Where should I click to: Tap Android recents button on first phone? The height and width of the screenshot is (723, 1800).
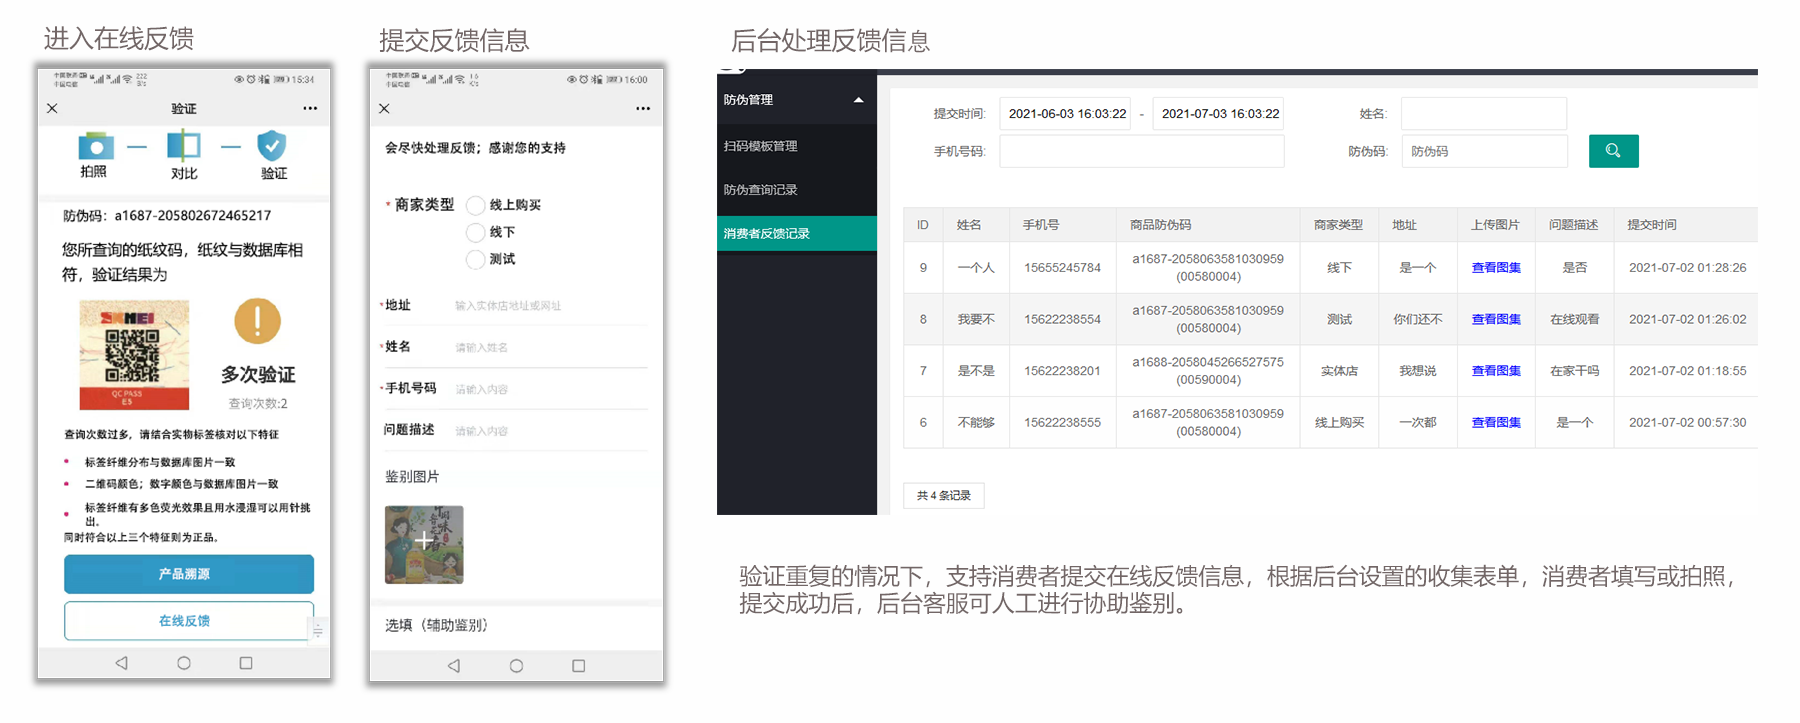(x=246, y=663)
